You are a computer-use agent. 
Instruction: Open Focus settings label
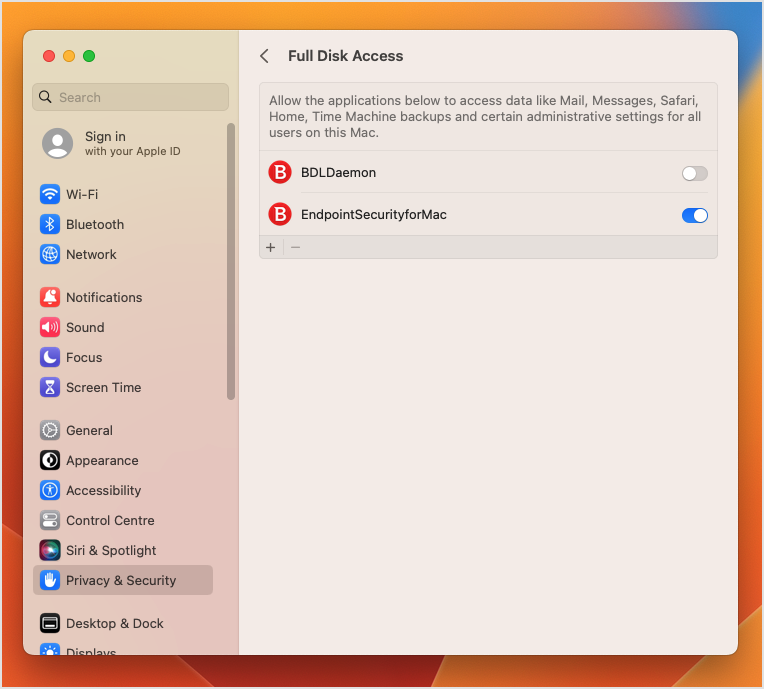(x=84, y=357)
